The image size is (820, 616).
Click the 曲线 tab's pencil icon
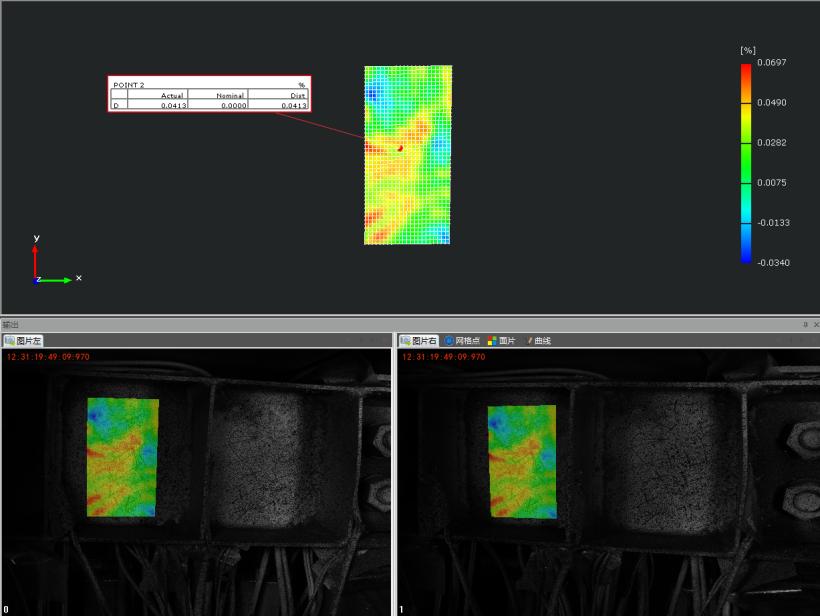[x=528, y=341]
